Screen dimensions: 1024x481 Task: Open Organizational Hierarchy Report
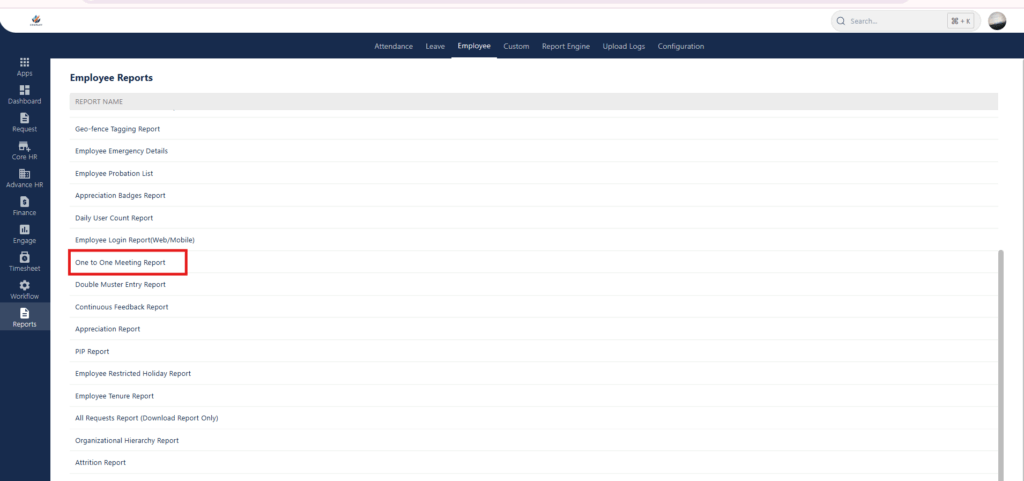(x=534, y=441)
